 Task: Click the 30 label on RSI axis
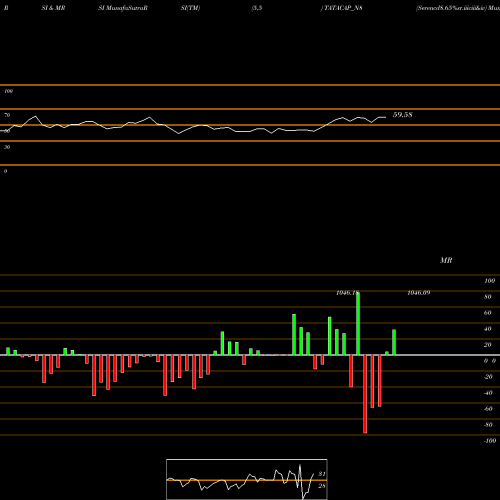click(7, 147)
